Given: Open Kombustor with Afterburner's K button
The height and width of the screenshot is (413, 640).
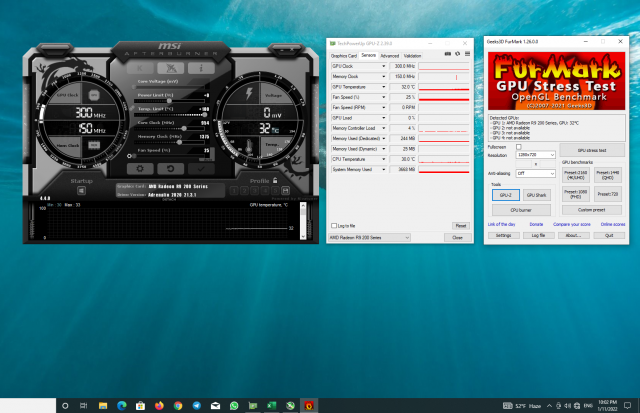Looking at the screenshot, I should (x=140, y=68).
